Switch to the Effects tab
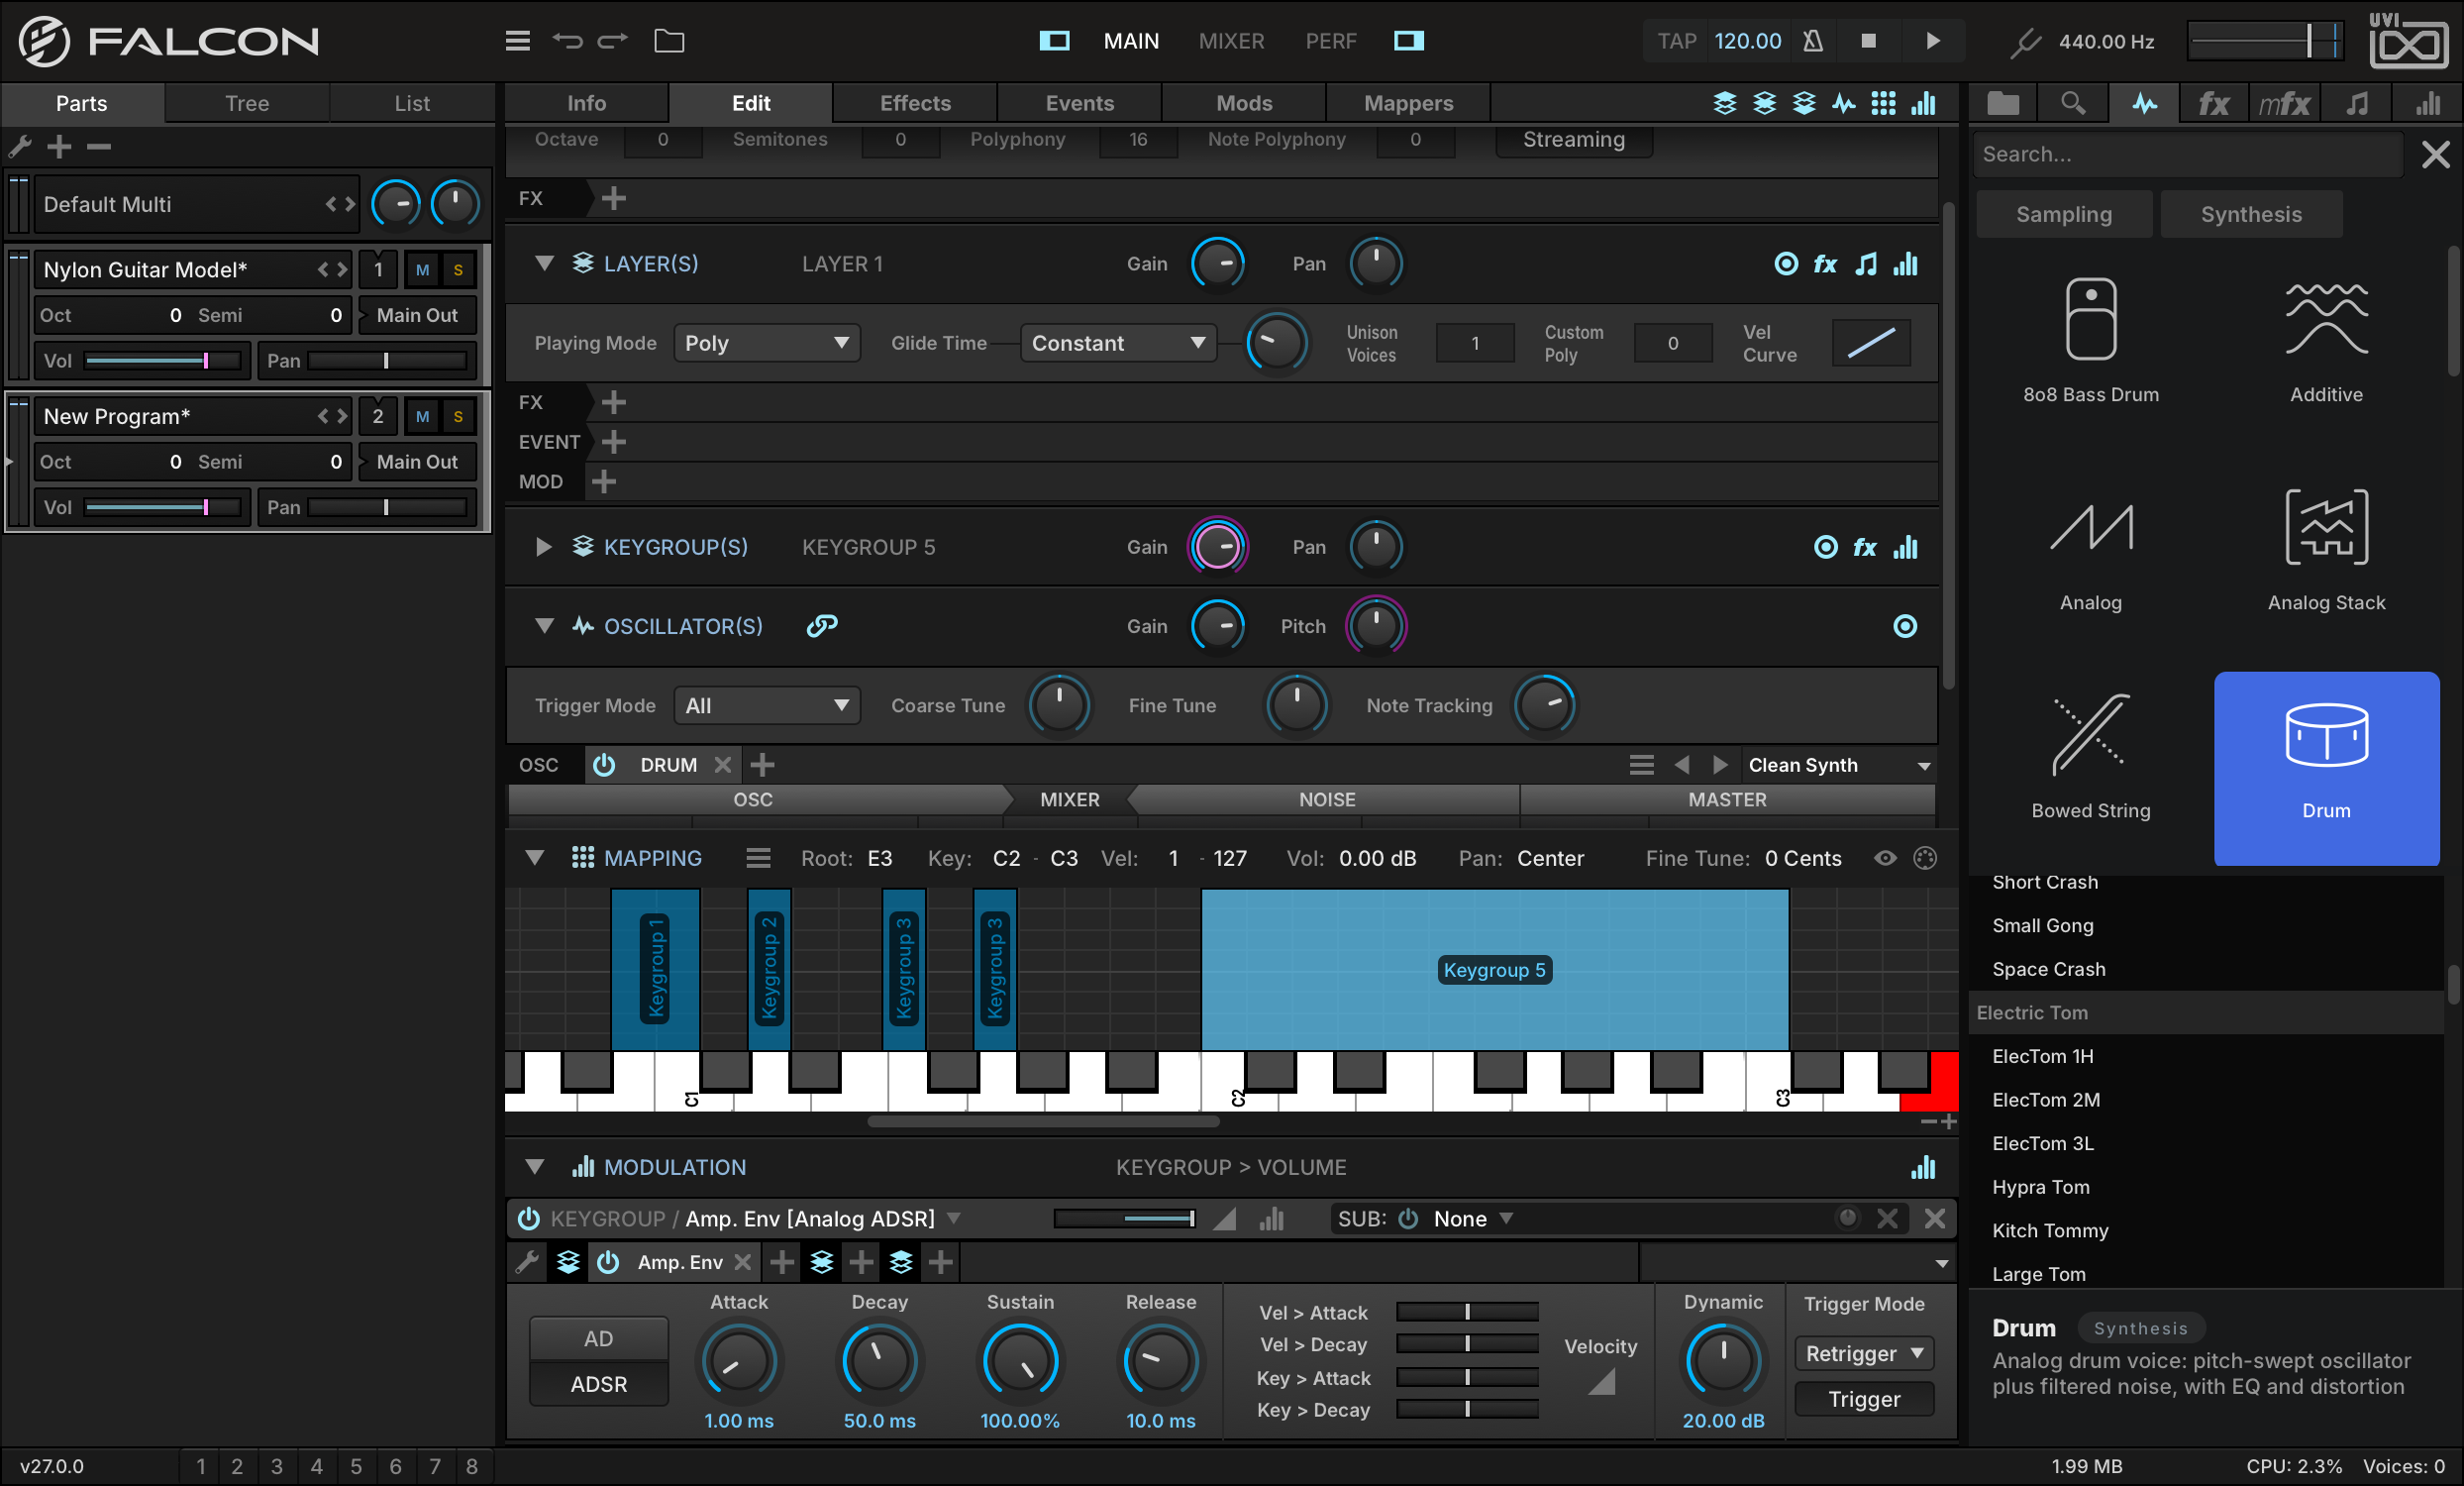Screen dimensions: 2464x1486 [915, 103]
